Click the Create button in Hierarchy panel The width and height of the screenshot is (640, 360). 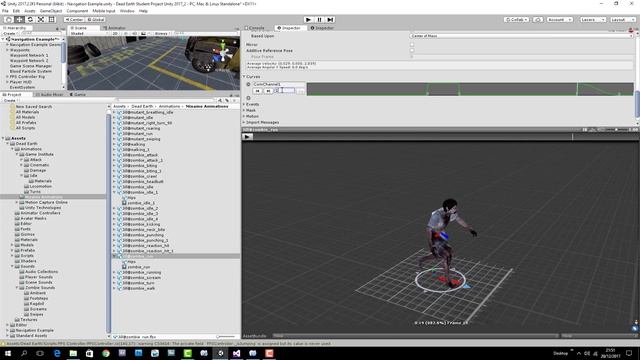10,33
